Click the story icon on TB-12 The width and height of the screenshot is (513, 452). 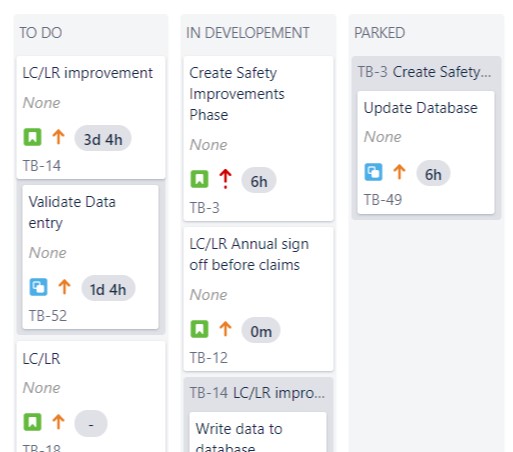[199, 329]
